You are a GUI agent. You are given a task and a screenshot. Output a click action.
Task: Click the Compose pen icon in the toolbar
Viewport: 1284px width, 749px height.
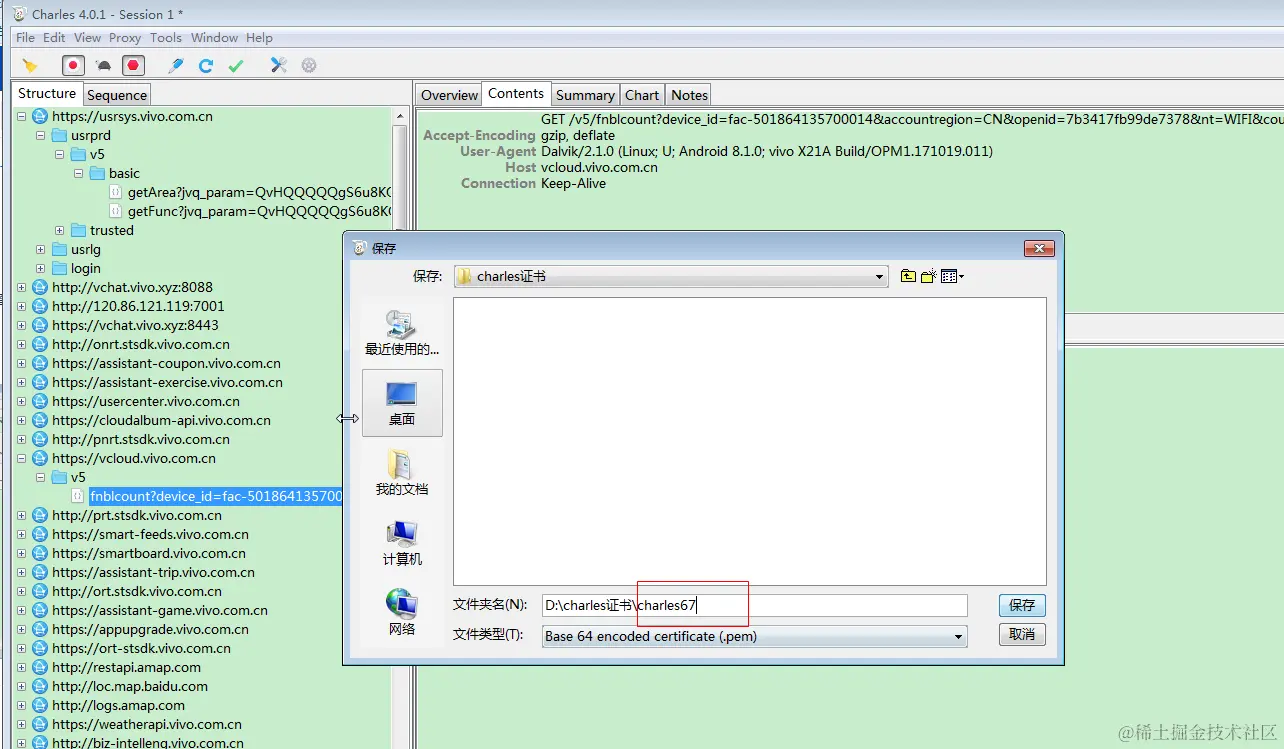(176, 66)
